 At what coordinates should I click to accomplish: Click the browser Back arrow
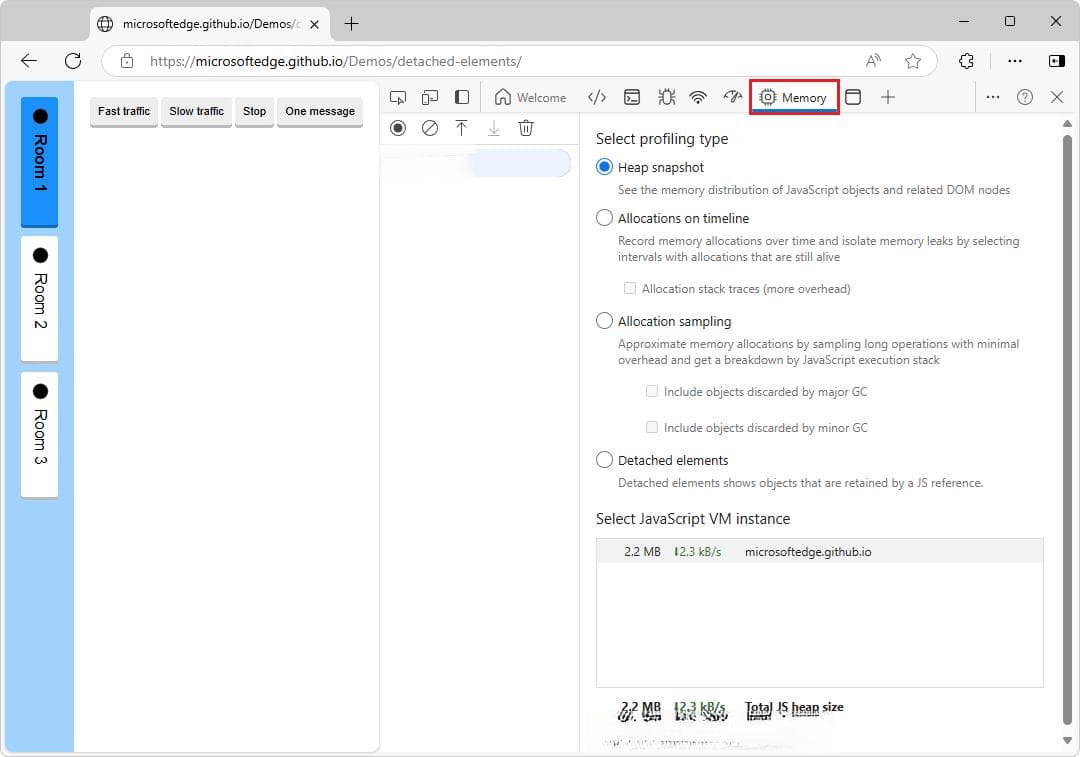29,61
